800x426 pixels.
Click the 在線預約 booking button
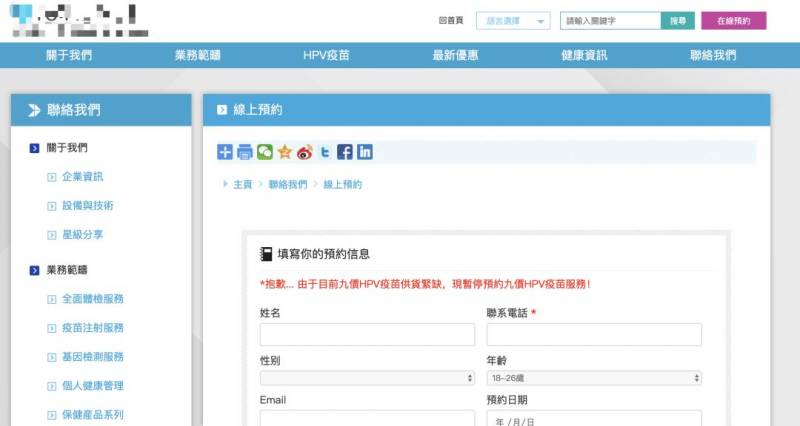(x=734, y=20)
